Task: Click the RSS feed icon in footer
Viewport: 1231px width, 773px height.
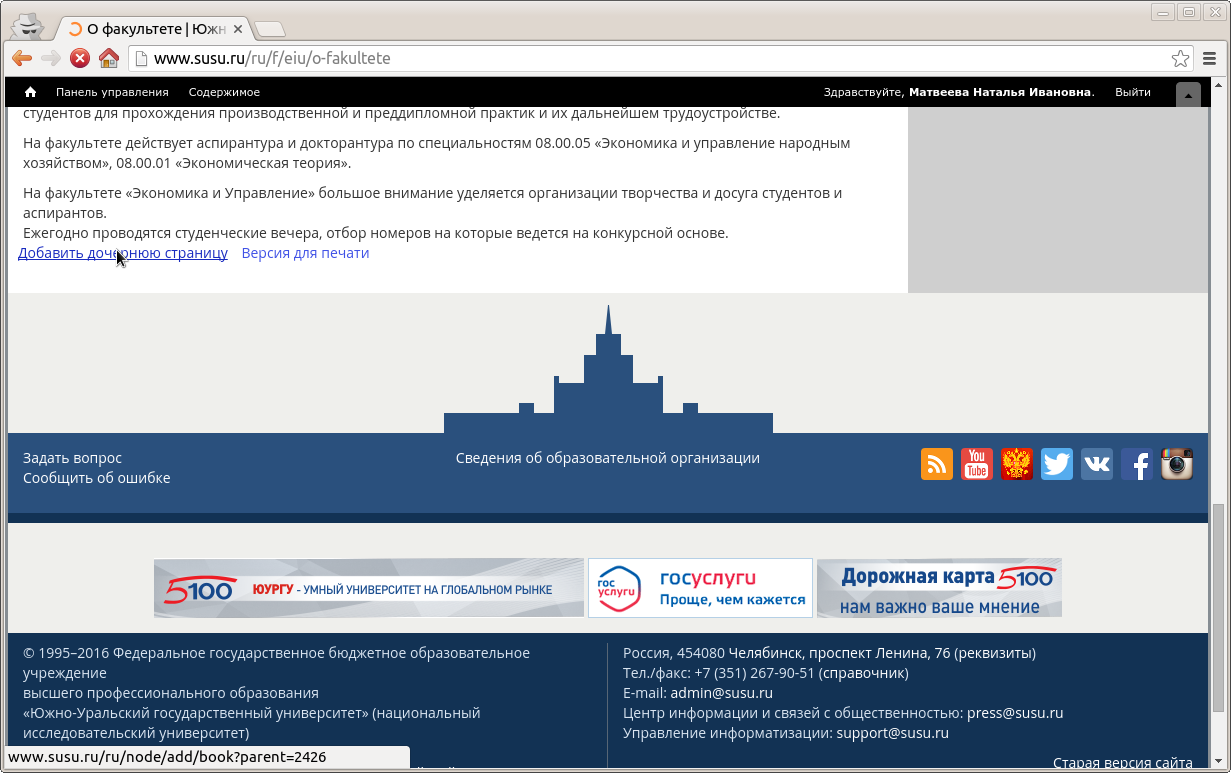Action: tap(937, 464)
